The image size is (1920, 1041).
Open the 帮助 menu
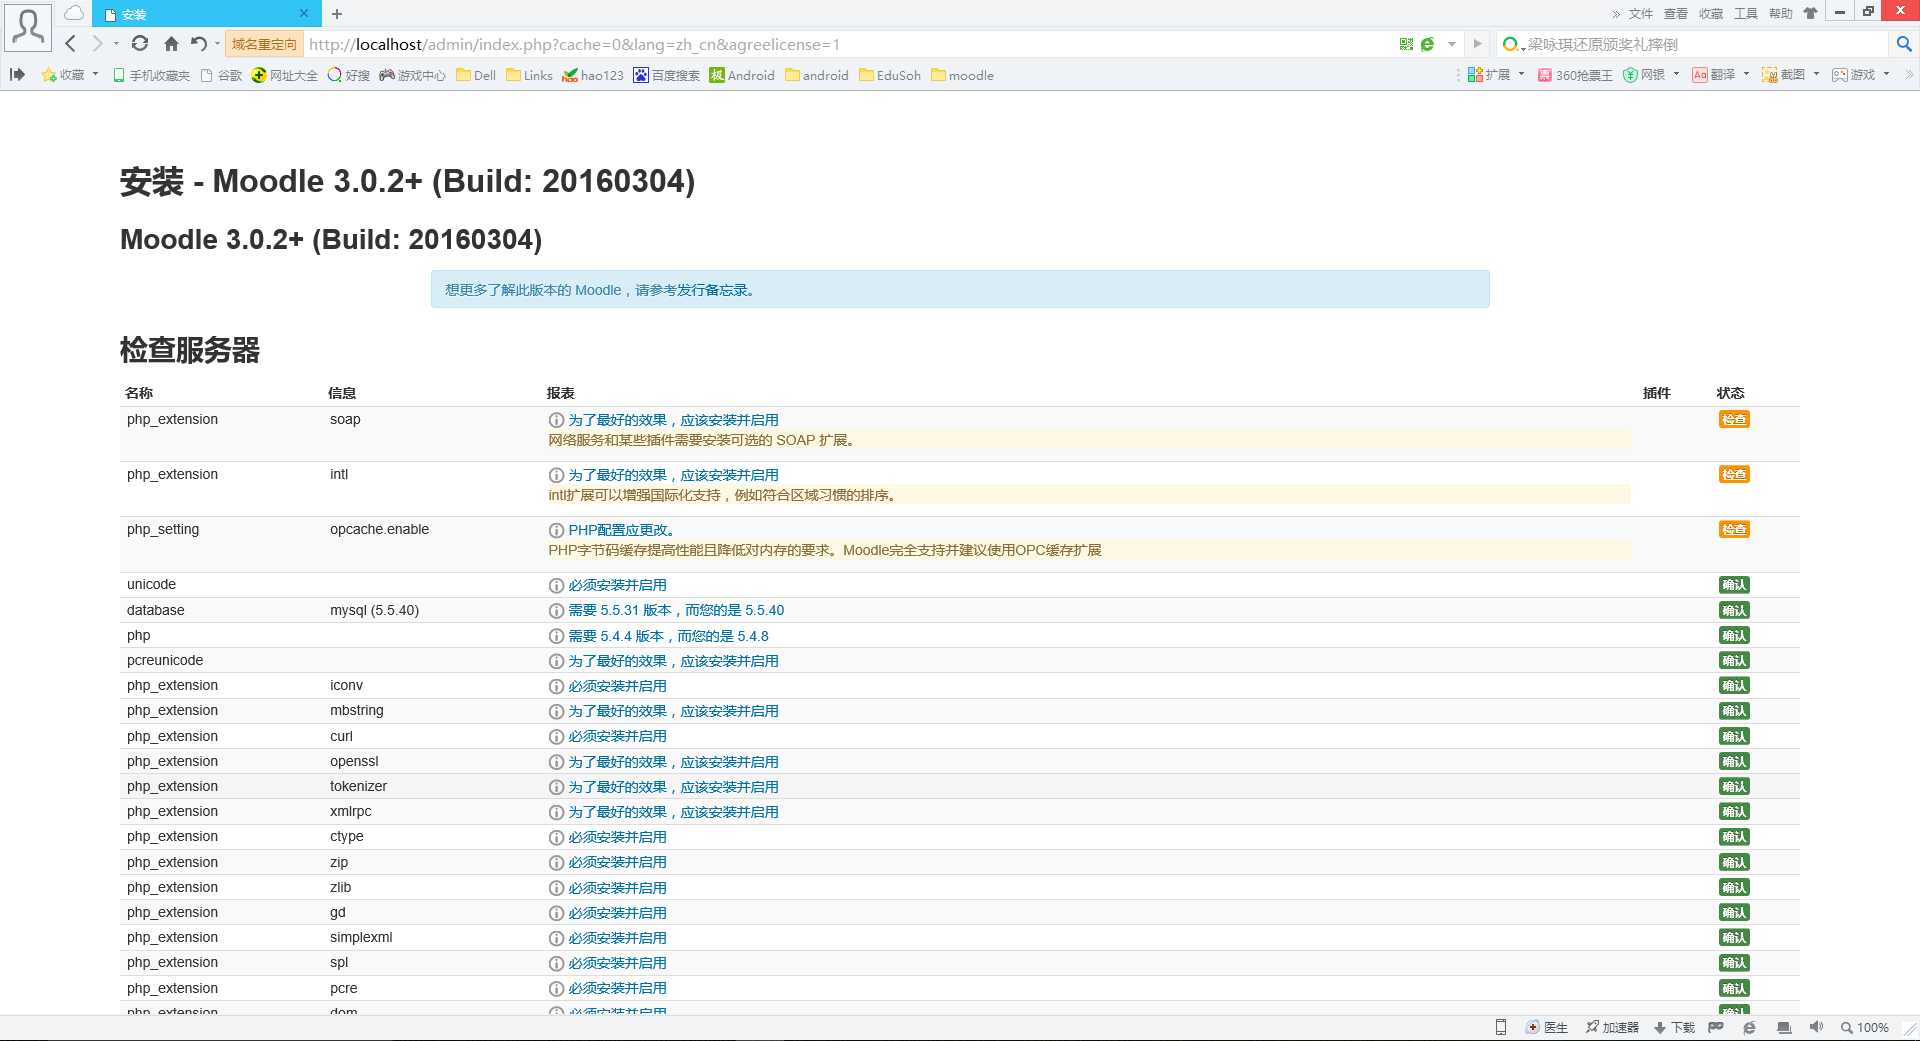(x=1780, y=14)
